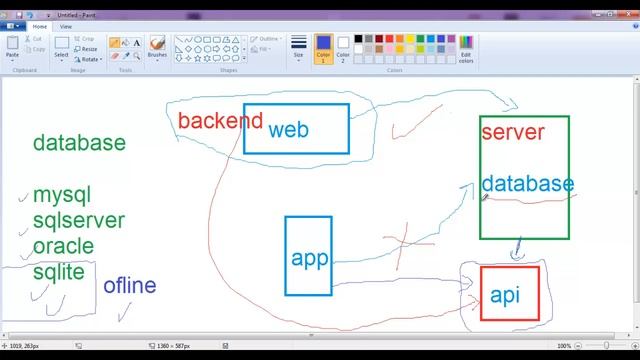The image size is (640, 360).
Task: Choose the Rectangle shape
Action: click(x=207, y=40)
